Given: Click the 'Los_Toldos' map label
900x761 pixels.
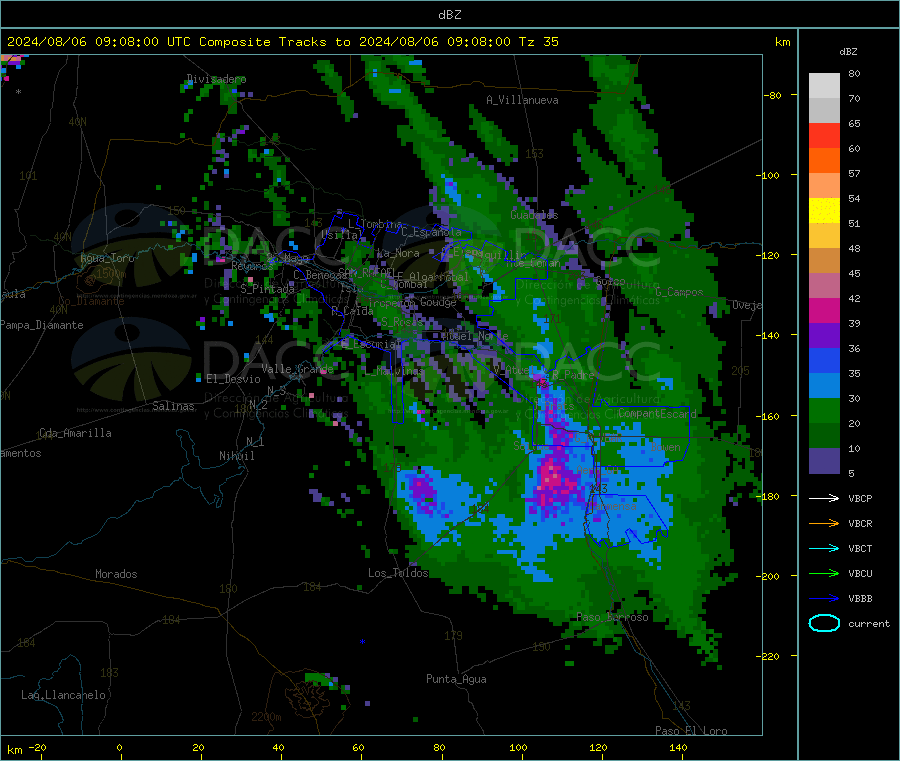Looking at the screenshot, I should [x=398, y=573].
